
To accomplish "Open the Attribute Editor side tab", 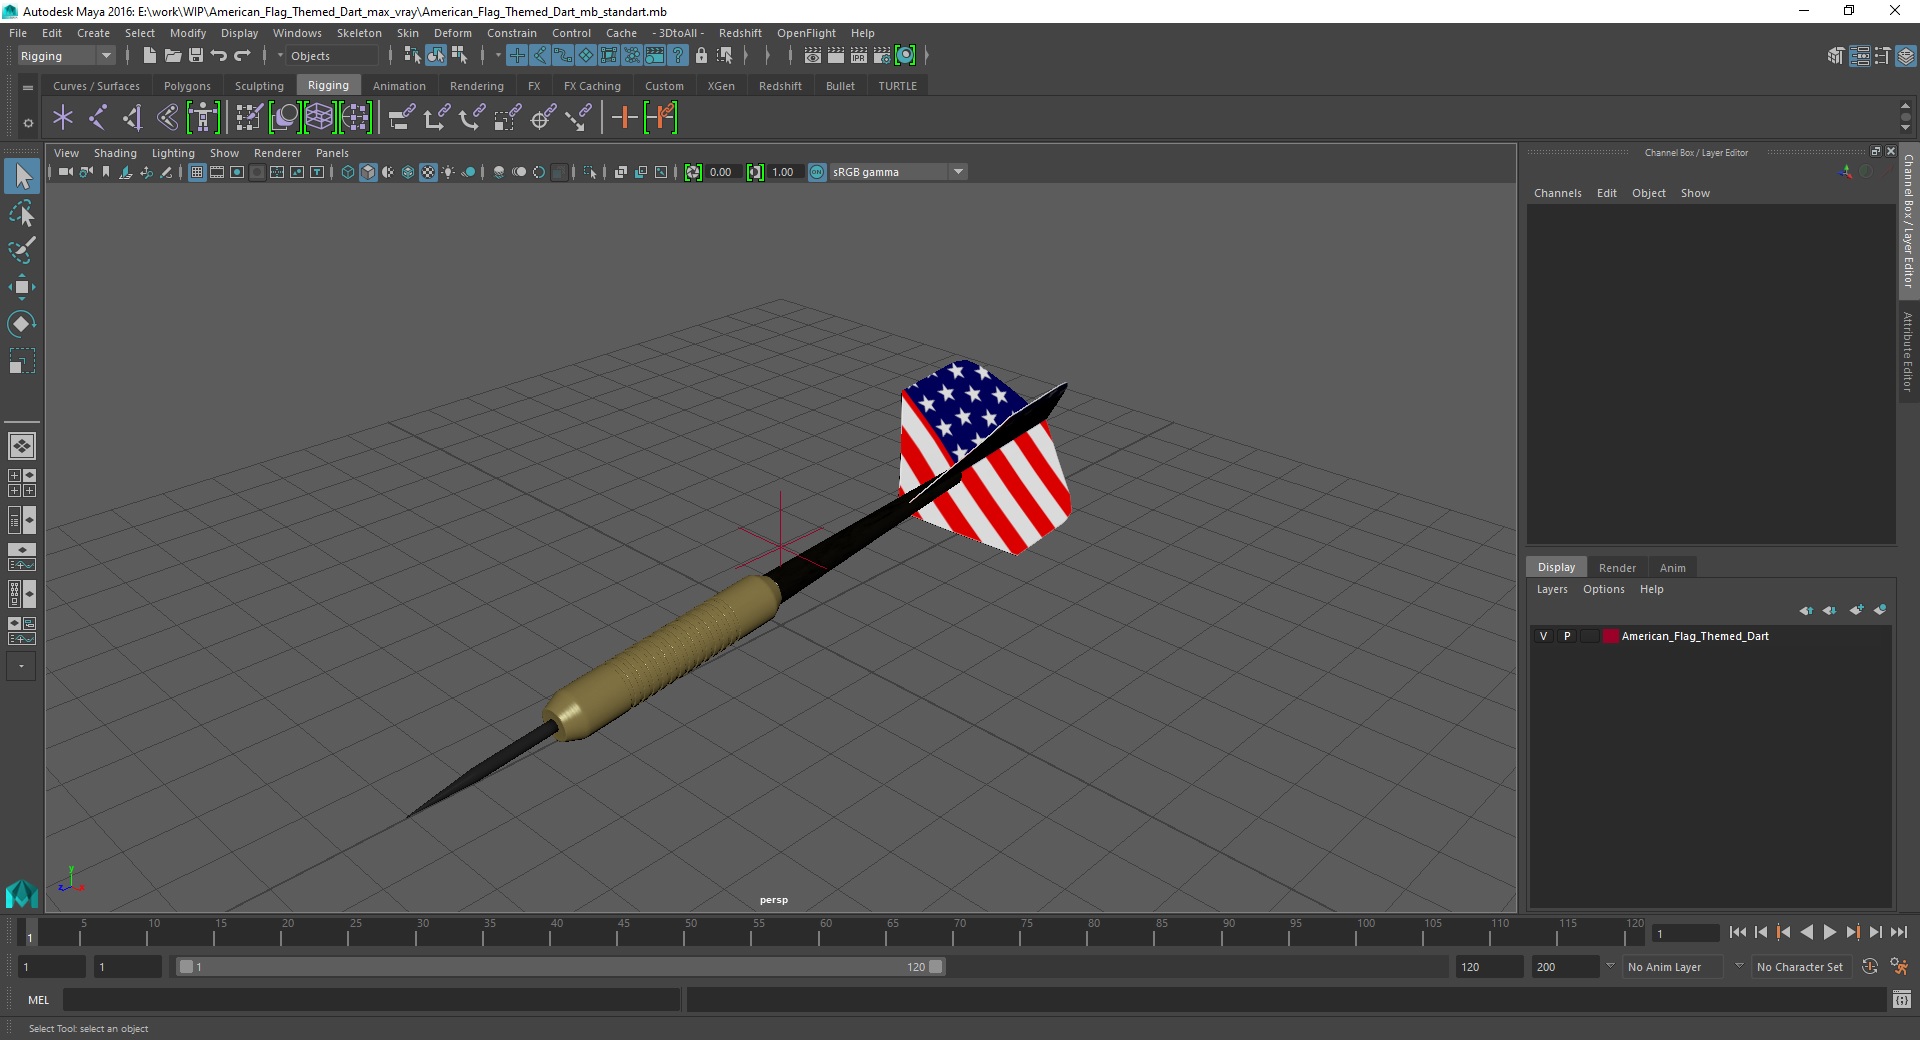I will tap(1908, 351).
